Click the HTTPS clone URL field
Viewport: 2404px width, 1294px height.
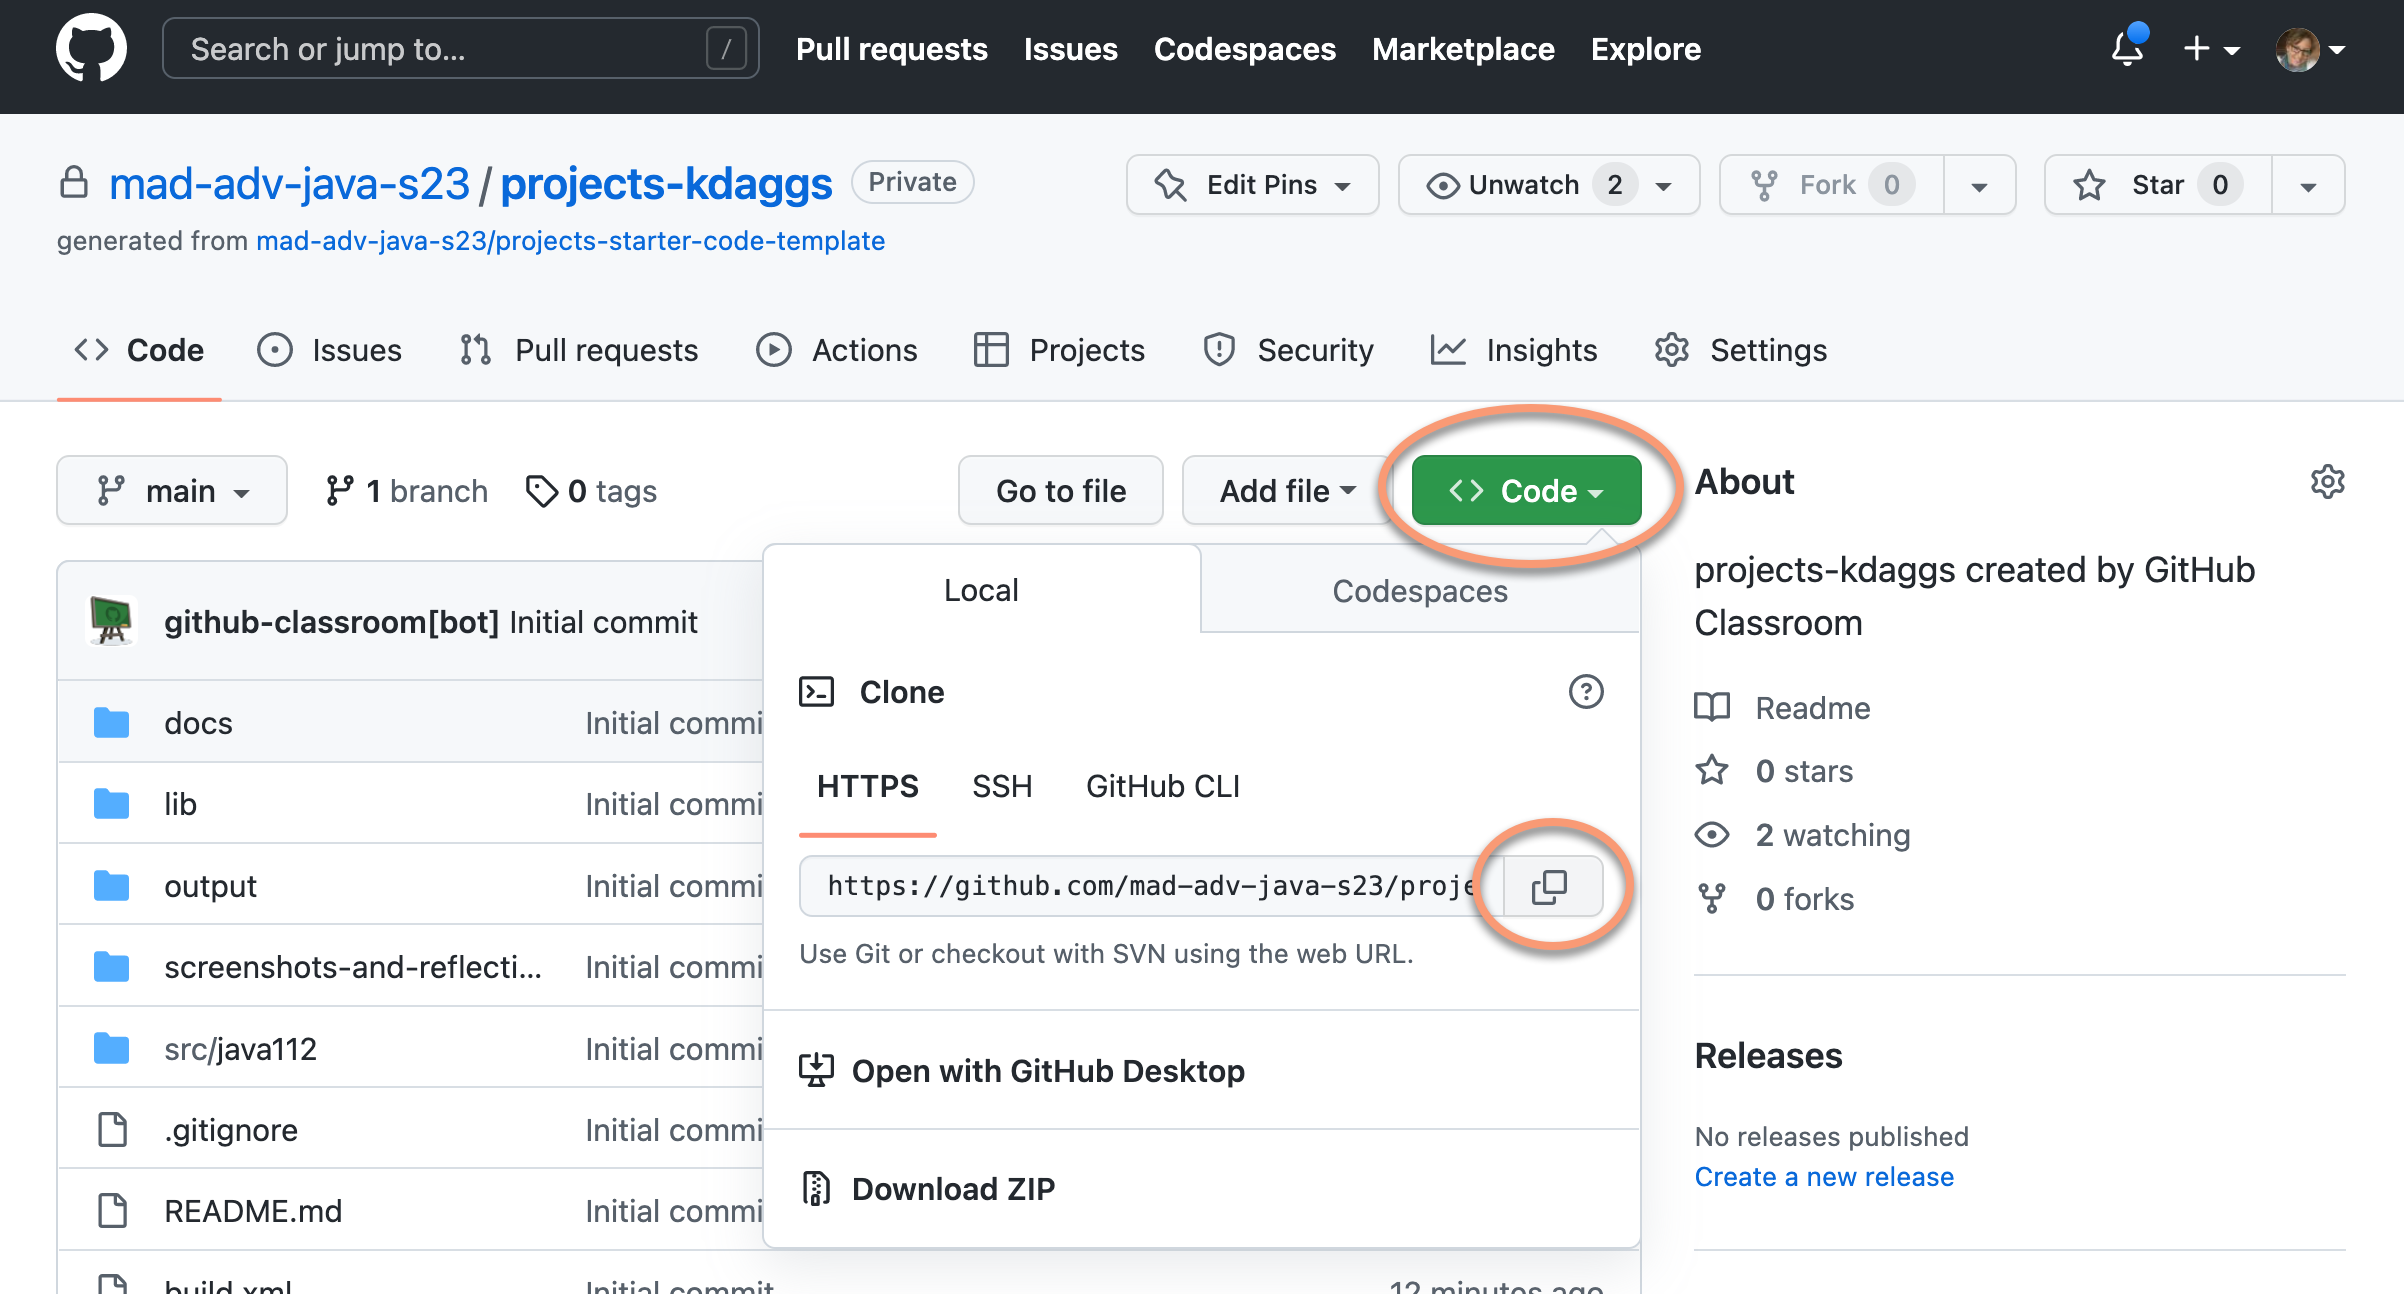1151,886
